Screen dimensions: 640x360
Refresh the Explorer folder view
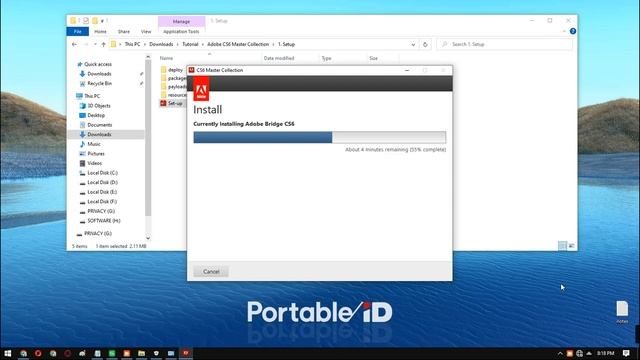[x=425, y=44]
